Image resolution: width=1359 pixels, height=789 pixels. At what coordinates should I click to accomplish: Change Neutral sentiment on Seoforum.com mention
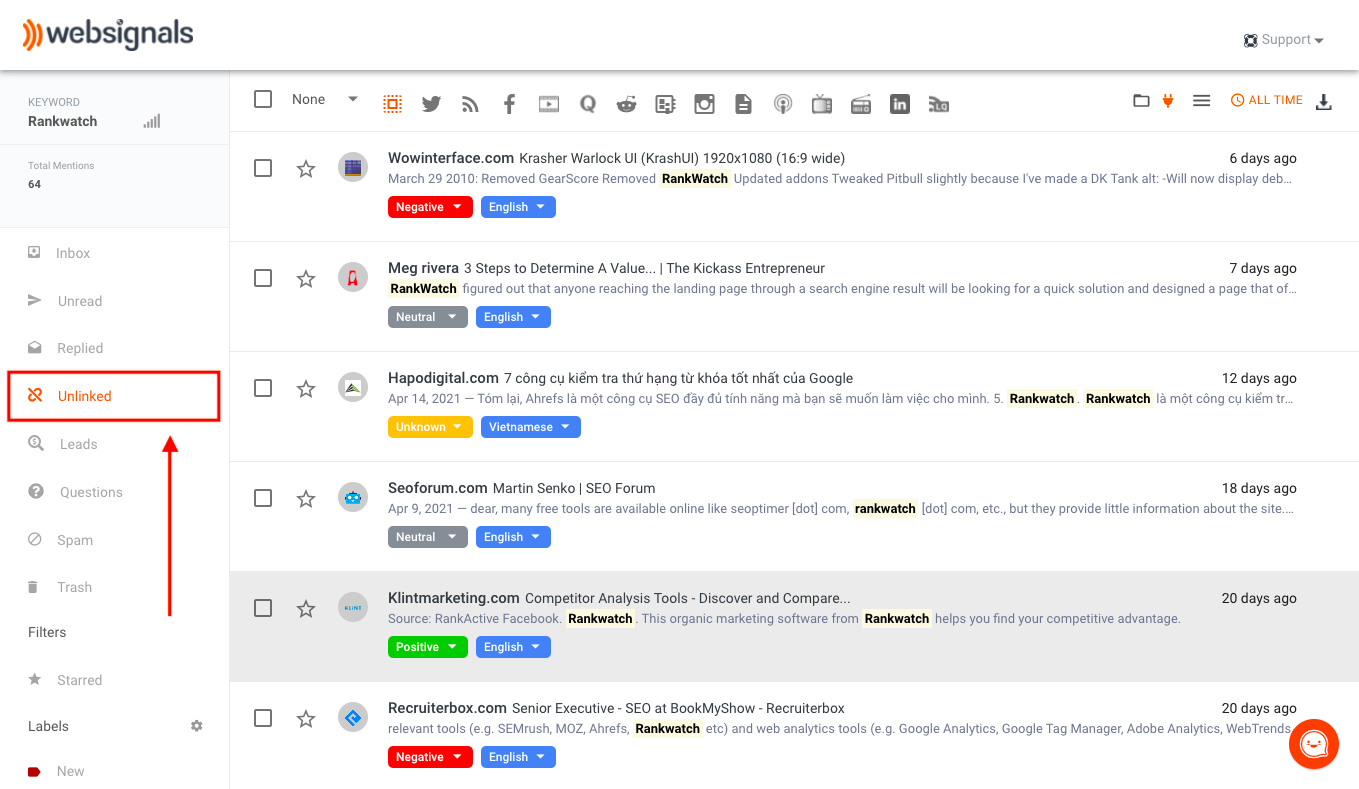click(428, 537)
